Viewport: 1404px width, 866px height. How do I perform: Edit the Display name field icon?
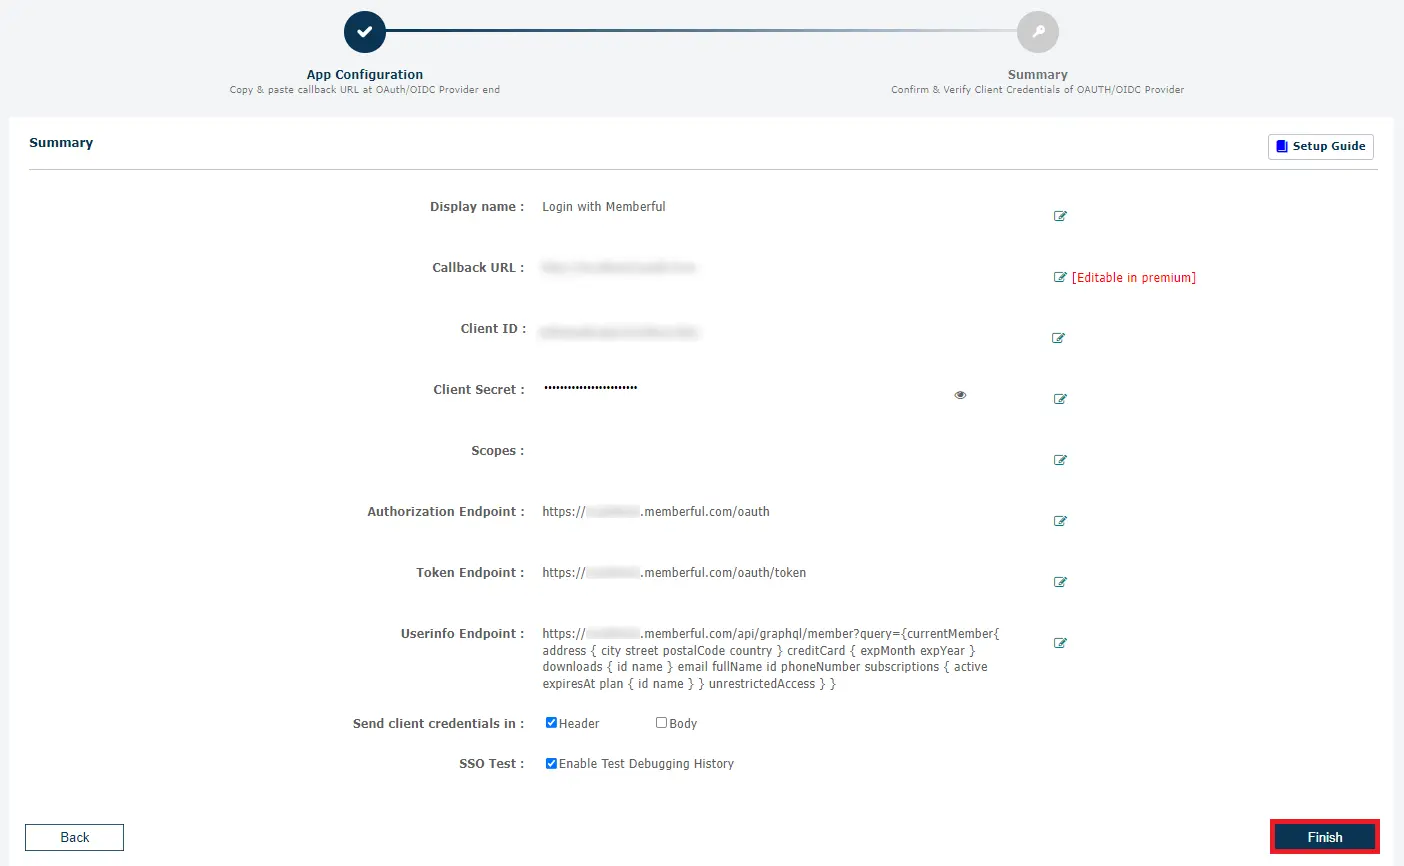pyautogui.click(x=1060, y=216)
